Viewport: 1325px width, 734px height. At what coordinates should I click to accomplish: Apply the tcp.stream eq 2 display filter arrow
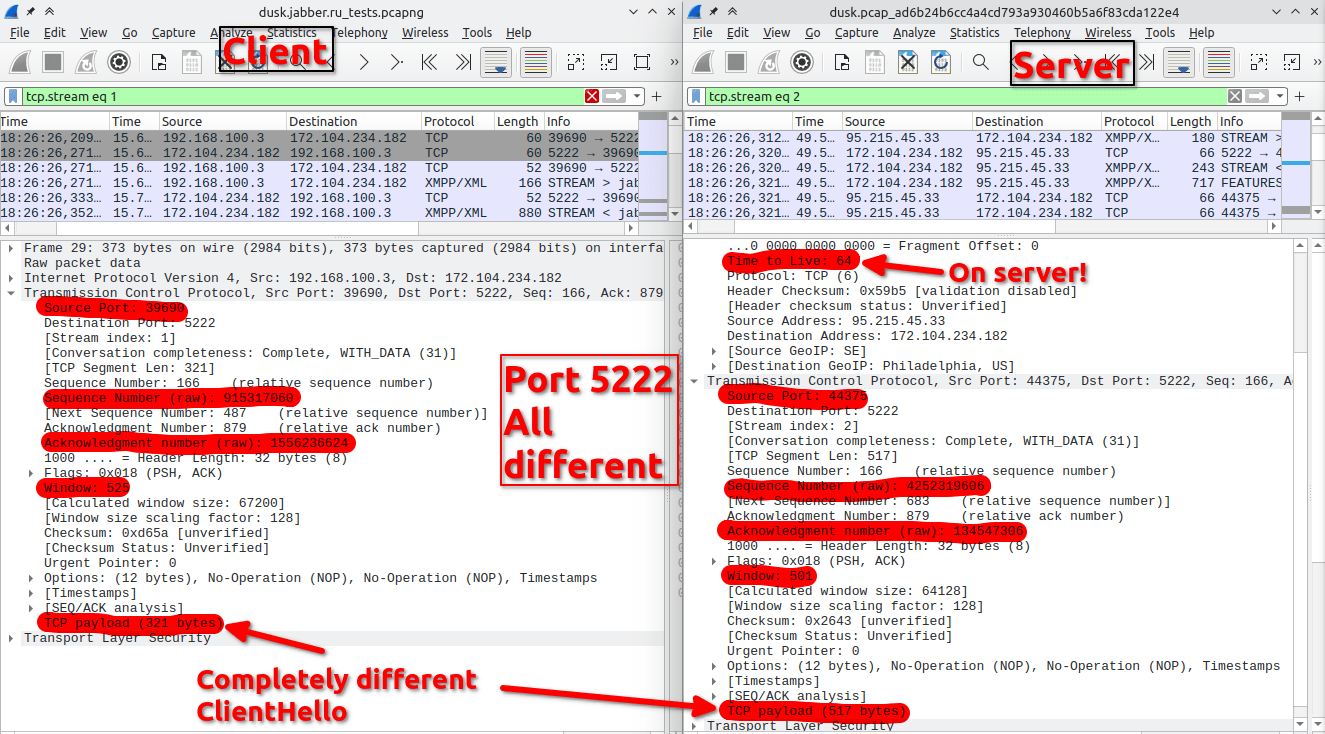click(x=1257, y=97)
